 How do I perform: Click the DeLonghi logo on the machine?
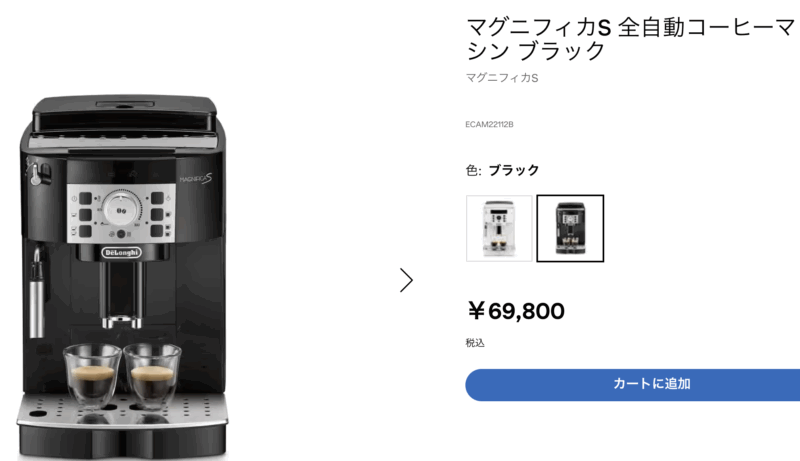(121, 252)
